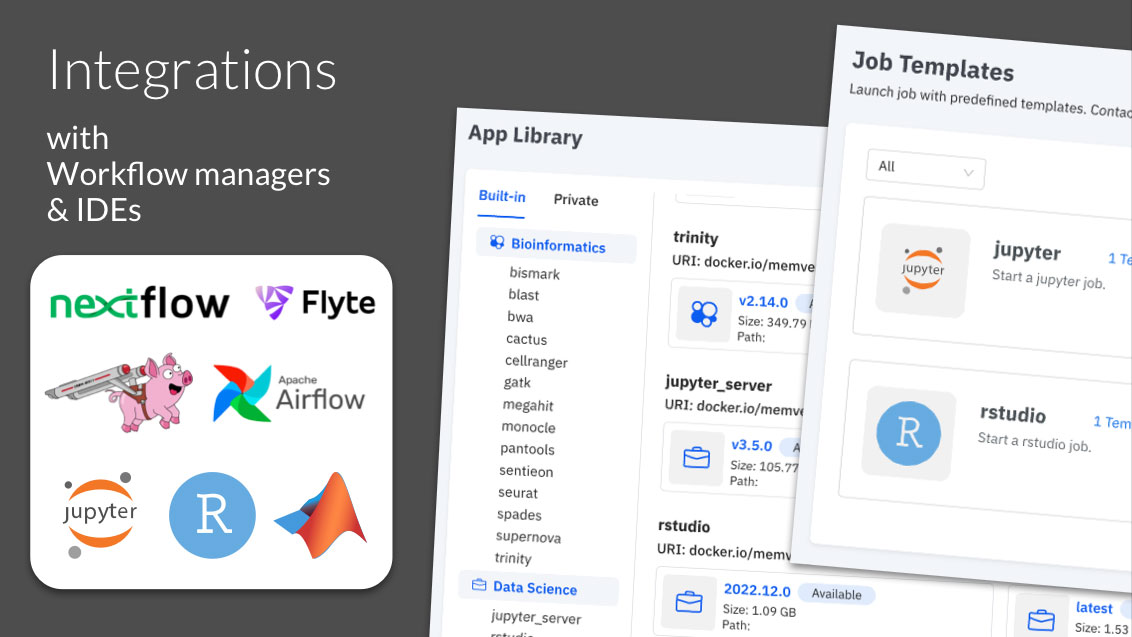This screenshot has width=1132, height=637.
Task: Select jupyter_server under Data Science
Action: pyautogui.click(x=536, y=618)
